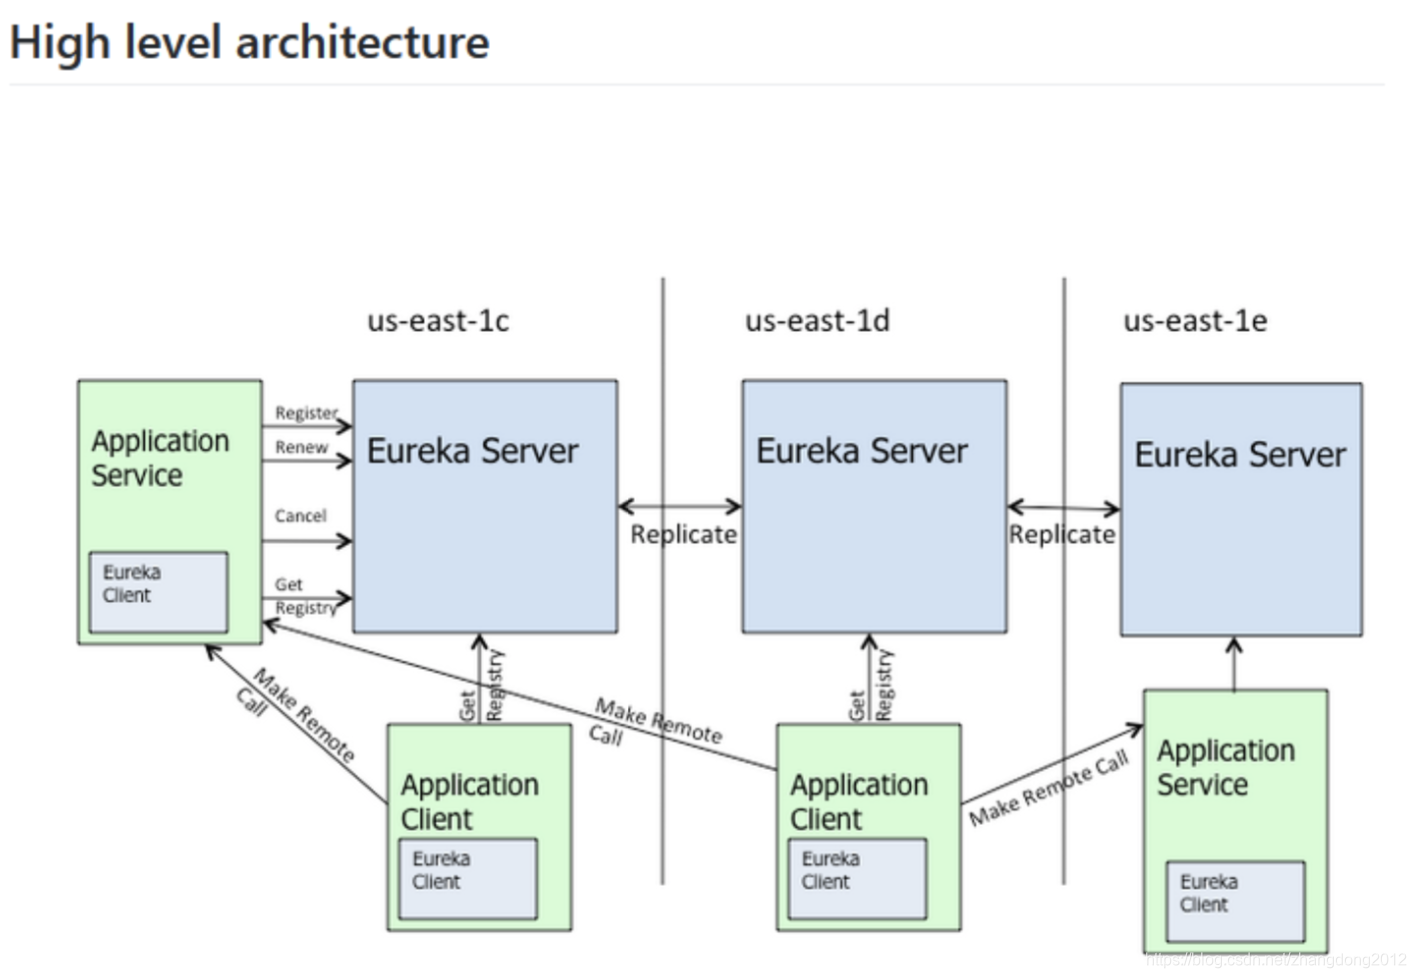Click "Replicate" label between us-east-1d and us-east-1e servers
Image resolution: width=1416 pixels, height=978 pixels.
tap(1061, 535)
